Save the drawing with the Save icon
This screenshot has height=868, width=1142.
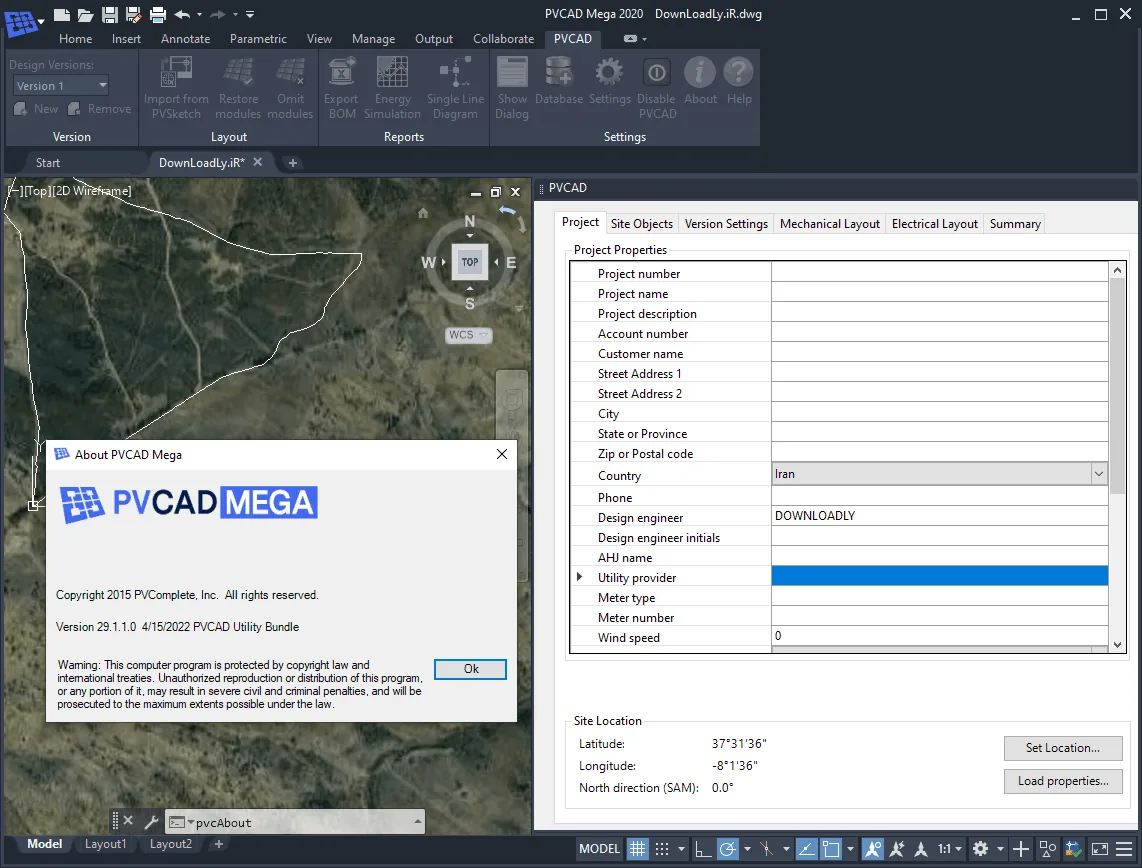(109, 15)
